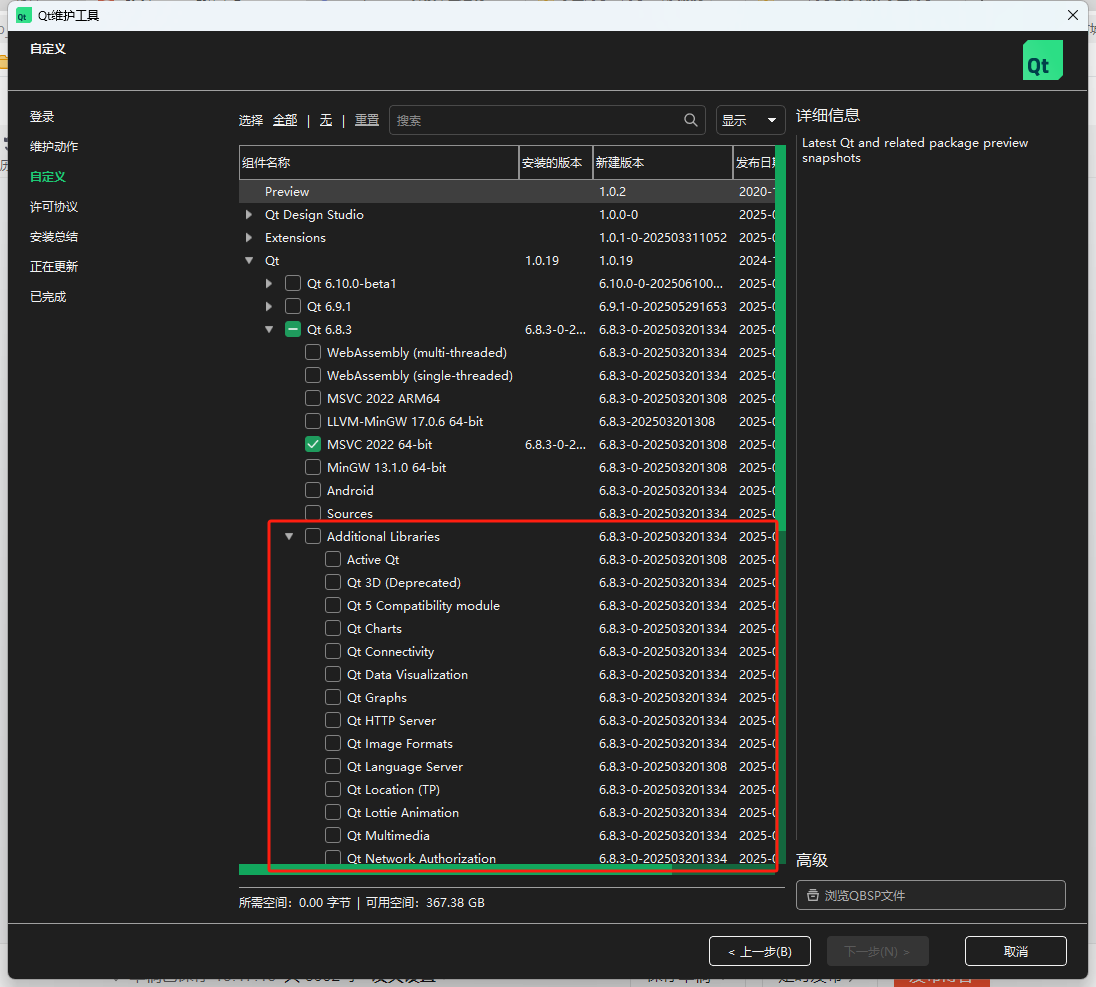The height and width of the screenshot is (987, 1096).
Task: Enable Qt 3D (Deprecated) library
Action: click(333, 582)
